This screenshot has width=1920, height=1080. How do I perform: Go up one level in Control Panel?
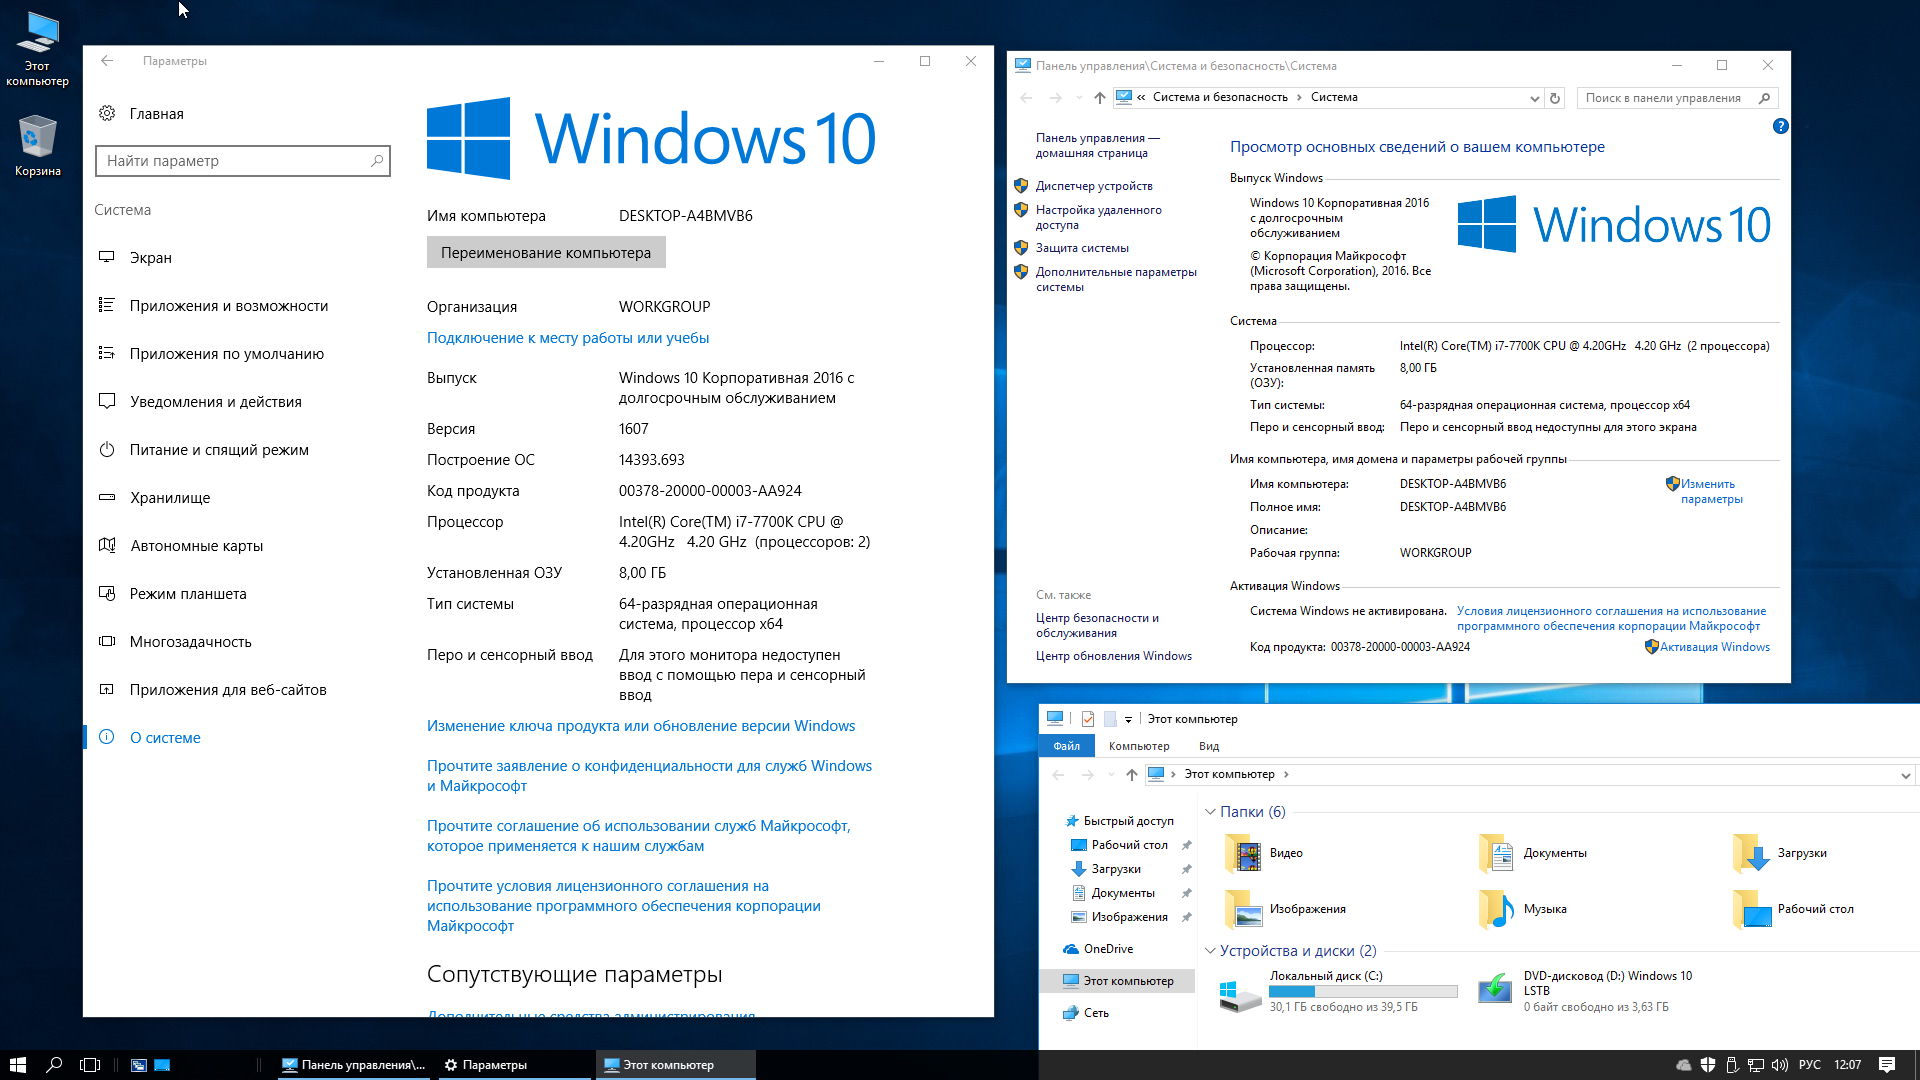point(1100,98)
